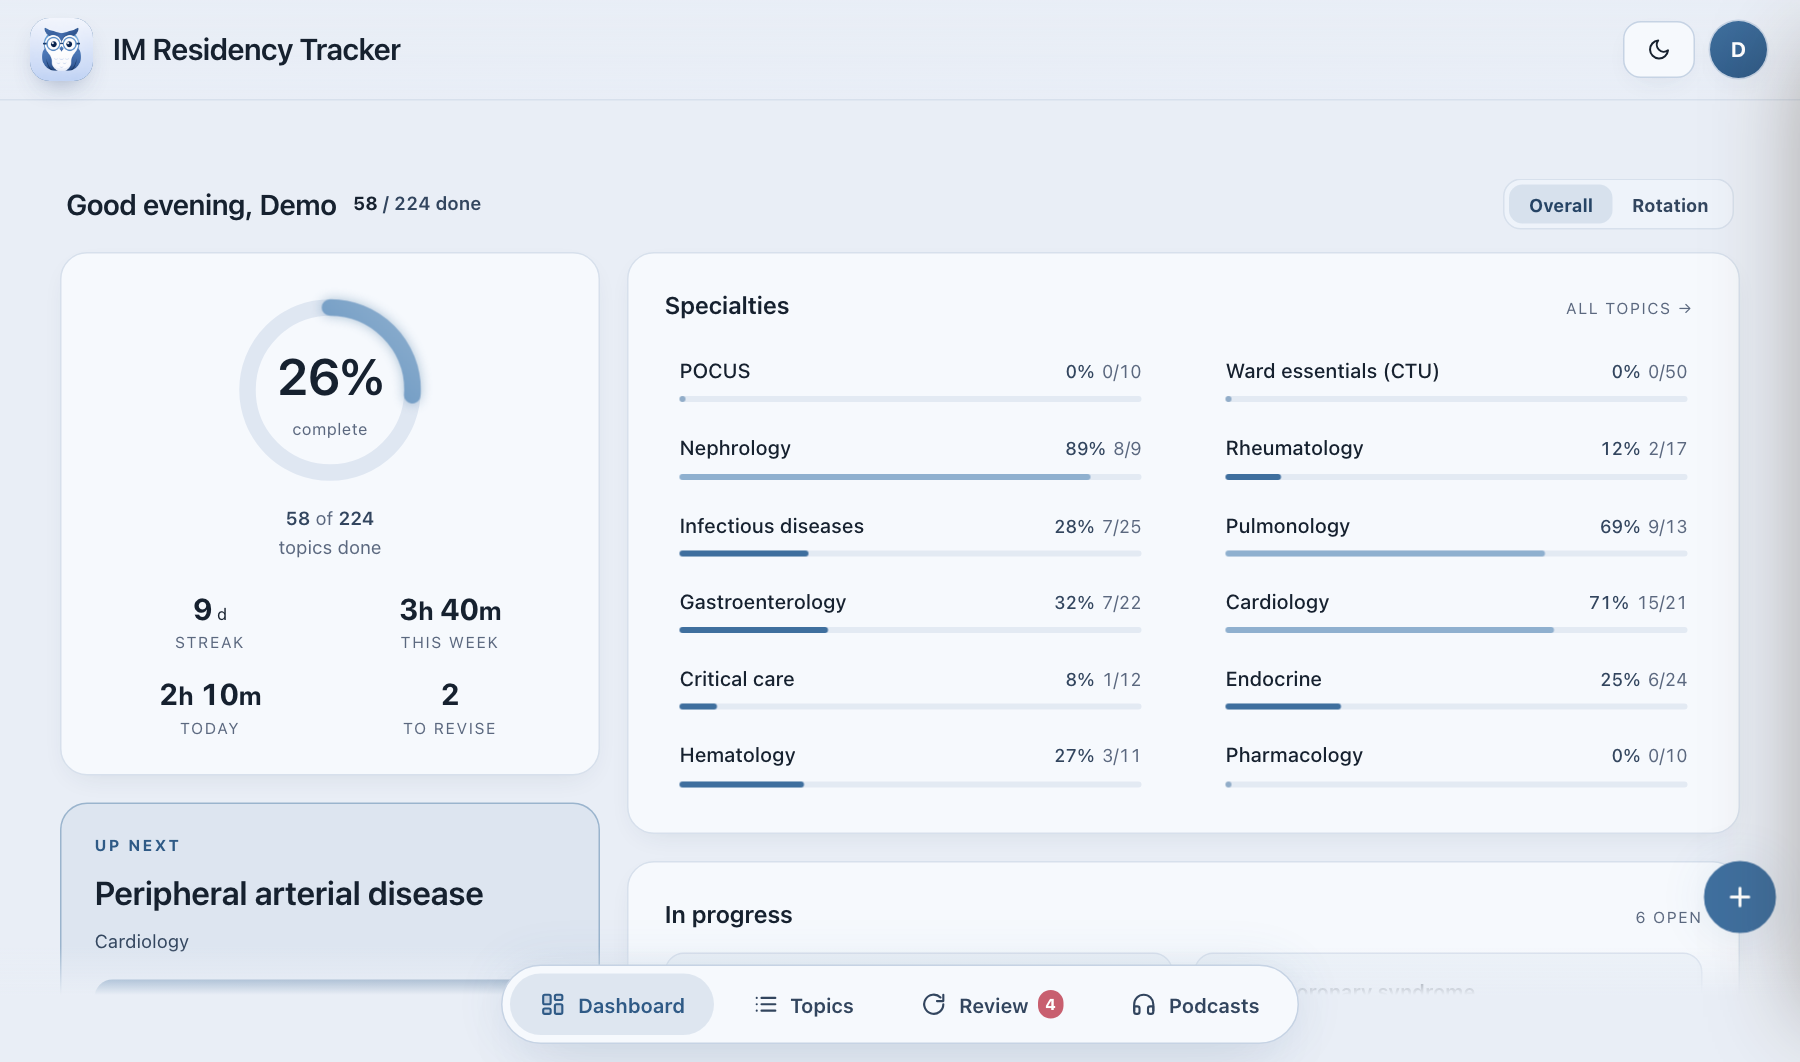Click the Podcasts headphones icon
Image resolution: width=1800 pixels, height=1062 pixels.
1143,1005
